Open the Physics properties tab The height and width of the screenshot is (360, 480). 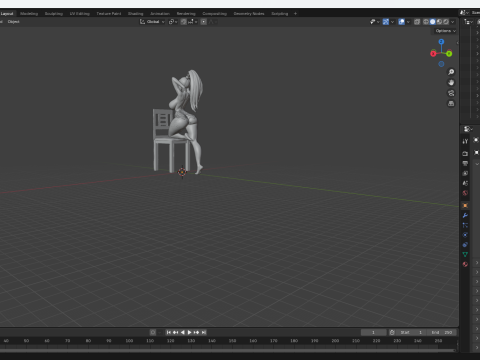465,235
